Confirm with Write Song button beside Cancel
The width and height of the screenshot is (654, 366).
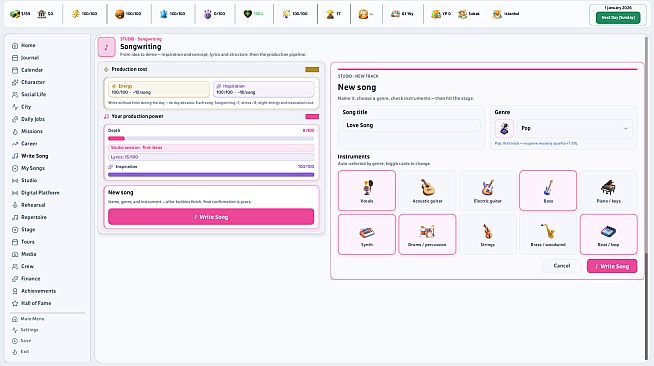(612, 266)
